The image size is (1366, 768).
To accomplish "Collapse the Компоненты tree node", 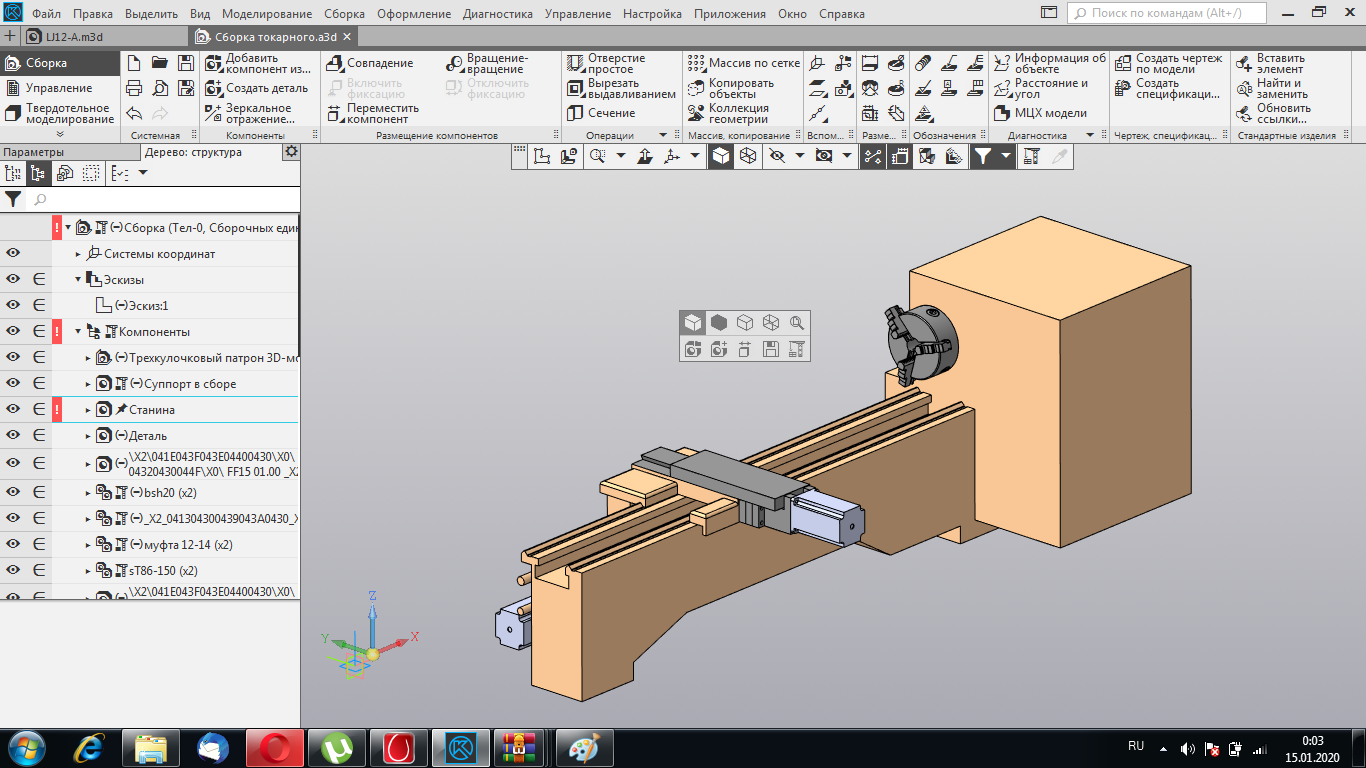I will 78,332.
